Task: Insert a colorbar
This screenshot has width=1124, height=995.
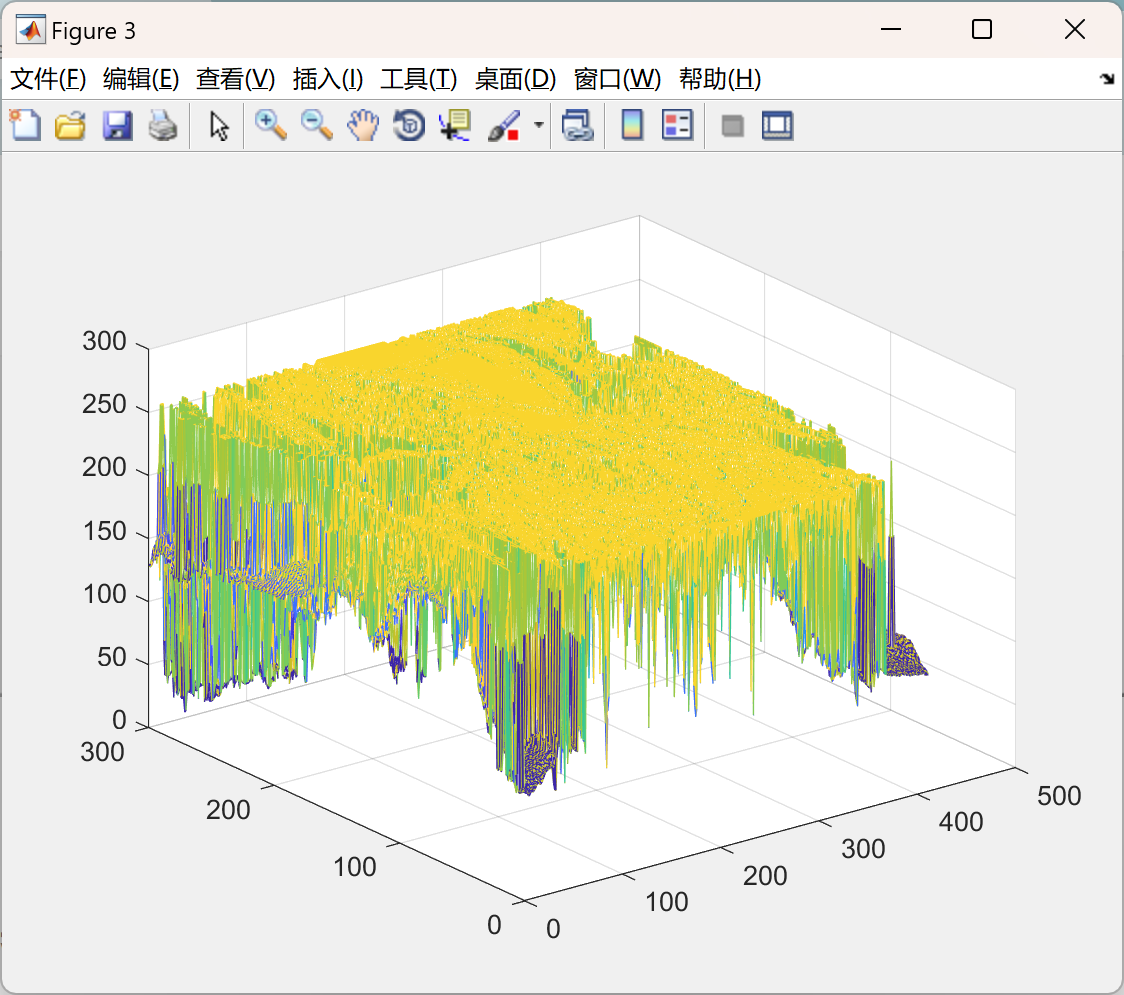Action: 632,125
